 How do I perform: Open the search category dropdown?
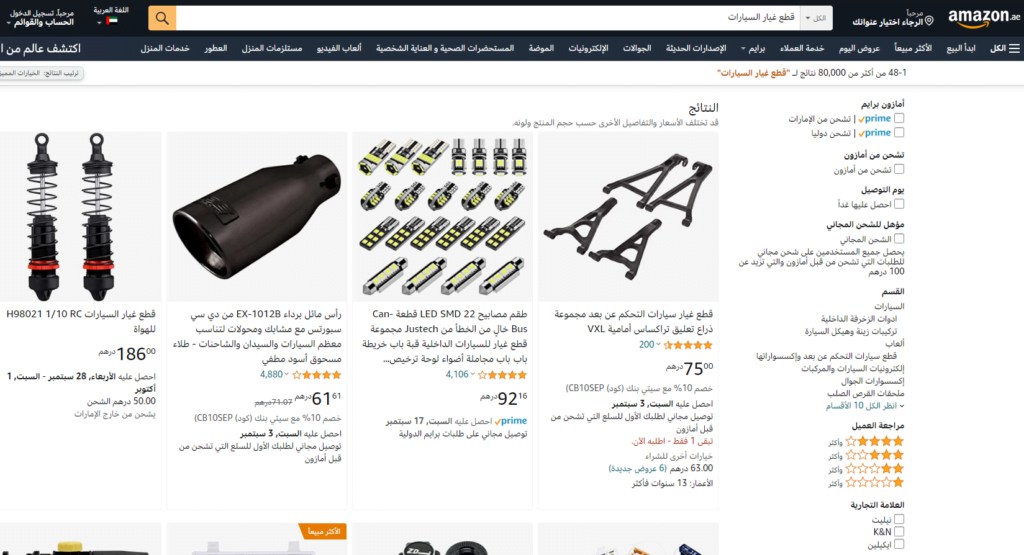point(816,18)
